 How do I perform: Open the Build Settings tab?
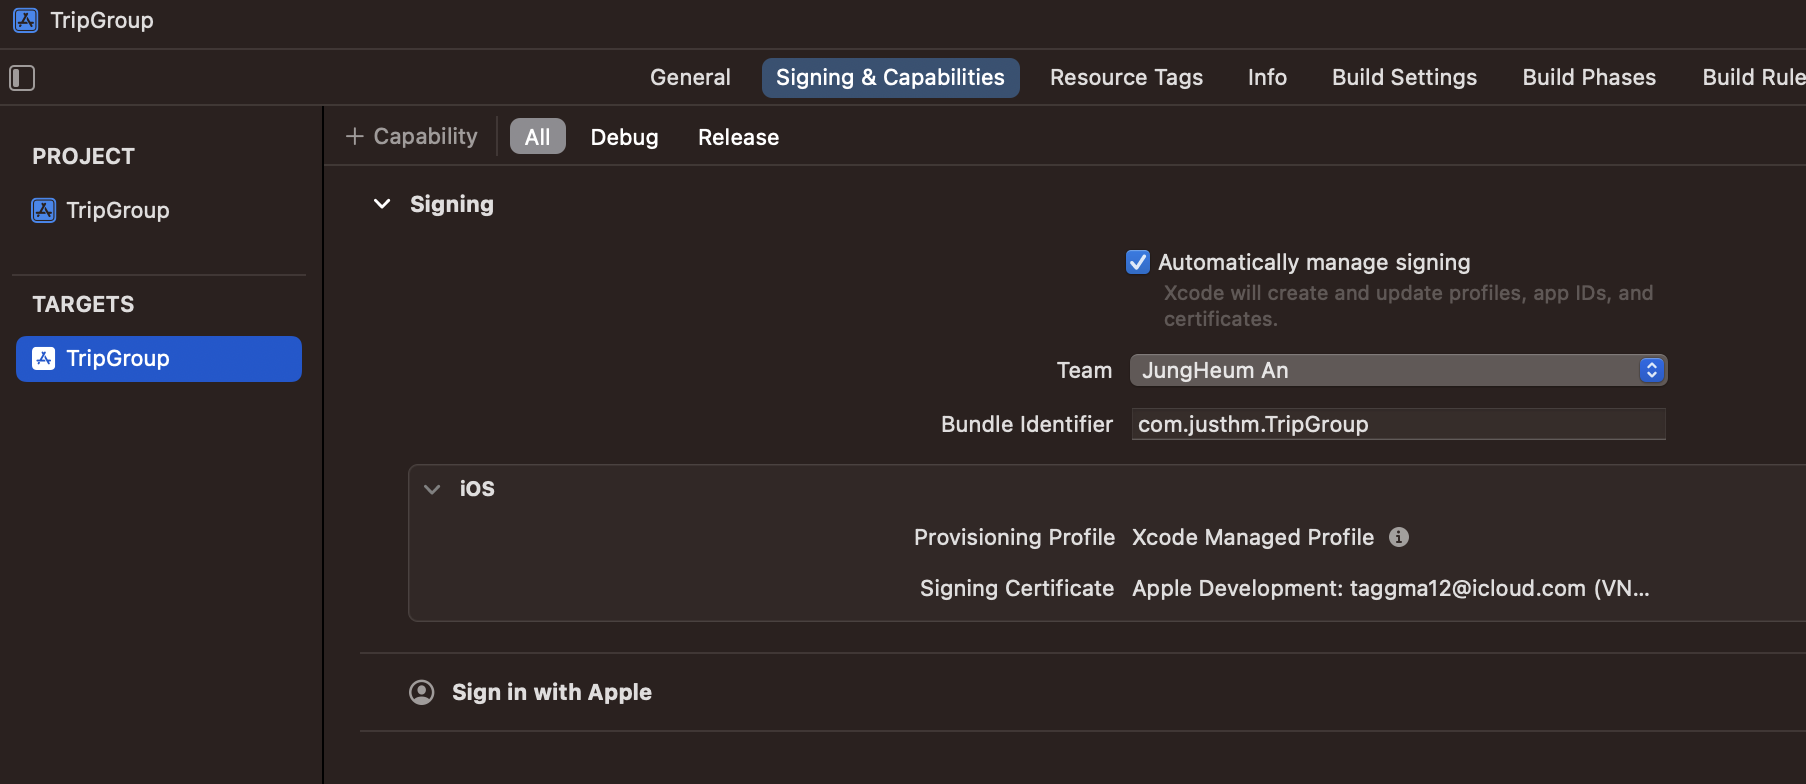point(1404,78)
